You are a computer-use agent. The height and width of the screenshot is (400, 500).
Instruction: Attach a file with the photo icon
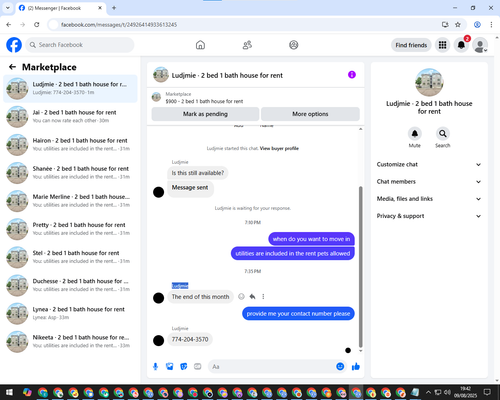click(170, 367)
